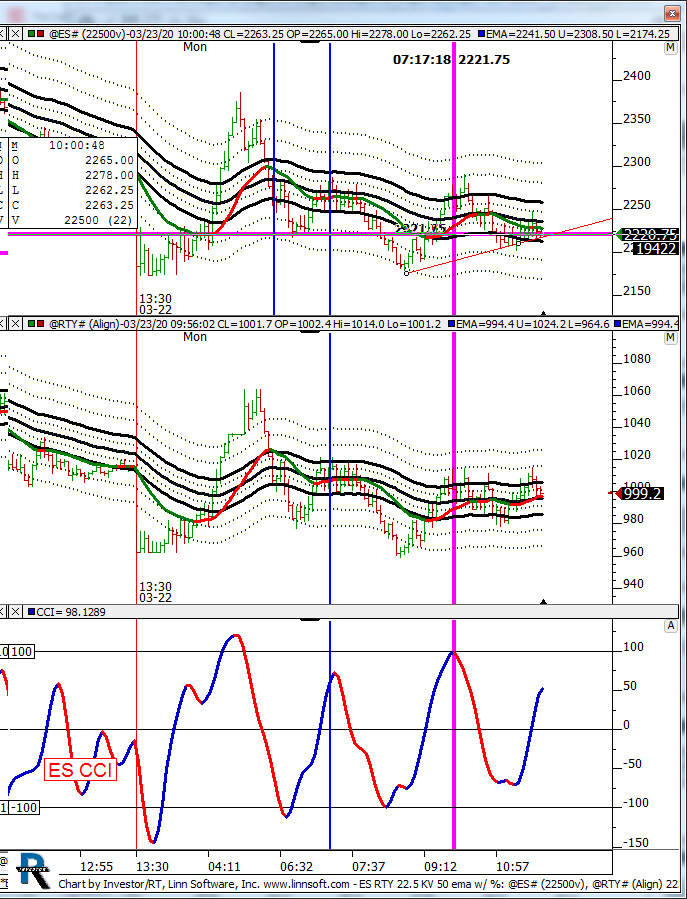
Task: Click the 13:30 03-22 session marker in ES pane
Action: (154, 304)
